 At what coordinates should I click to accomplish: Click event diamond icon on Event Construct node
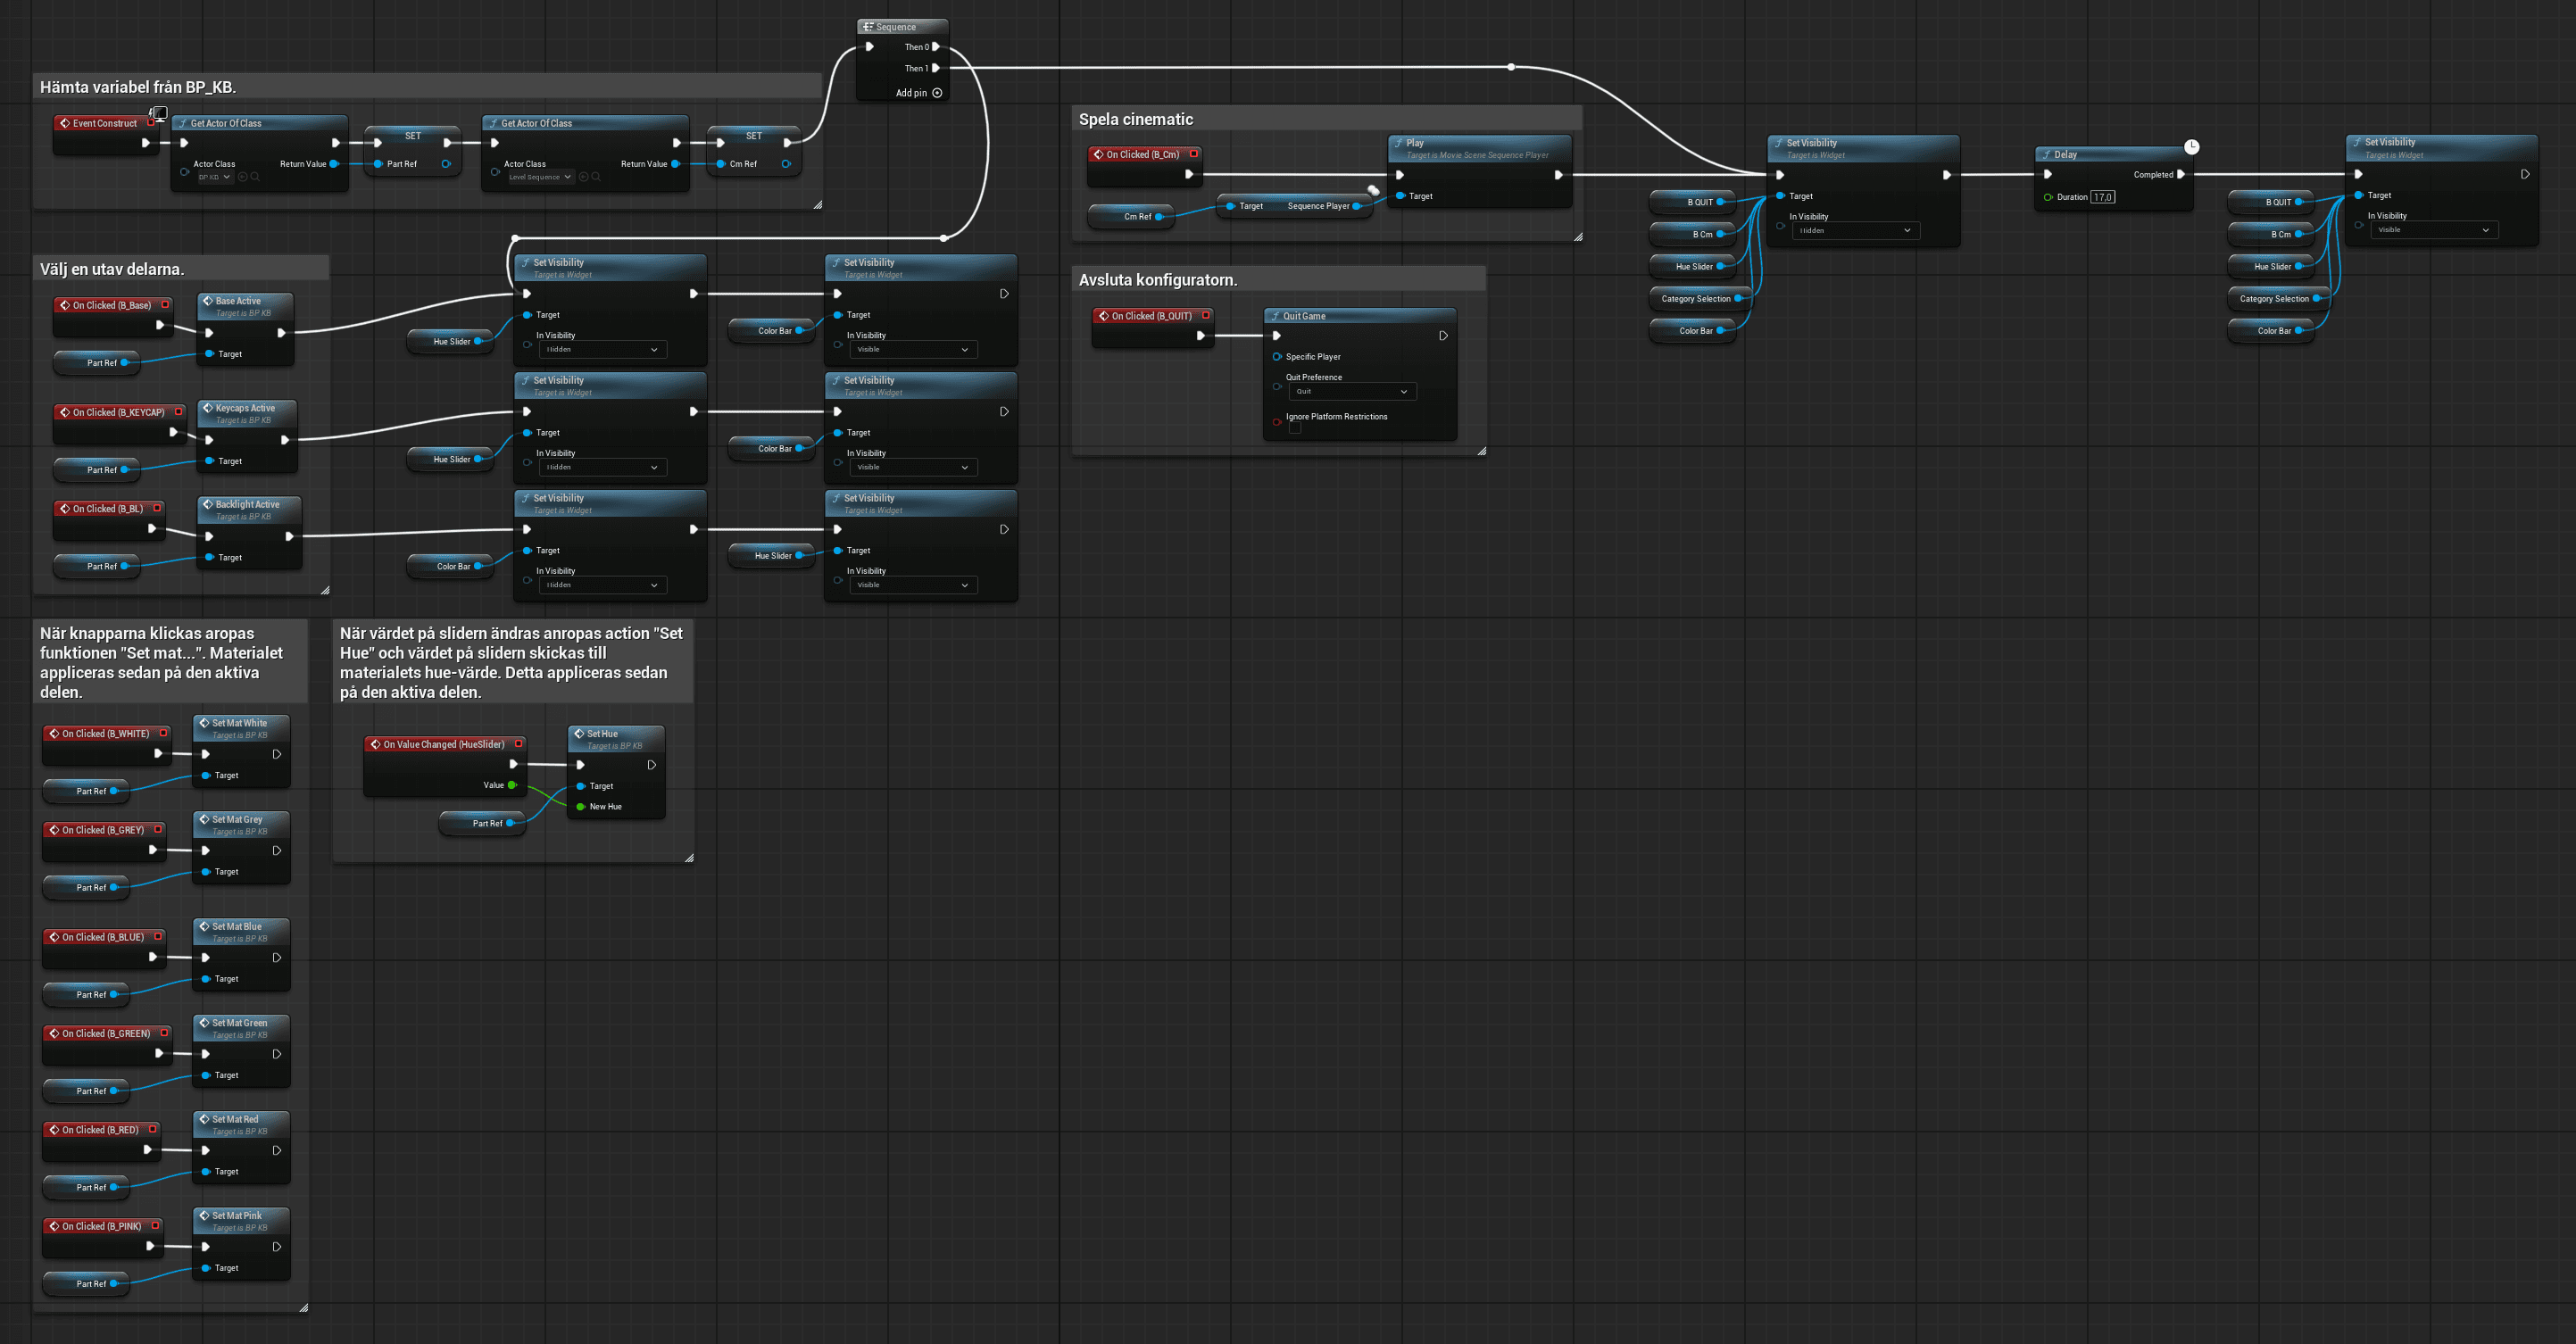[x=65, y=123]
